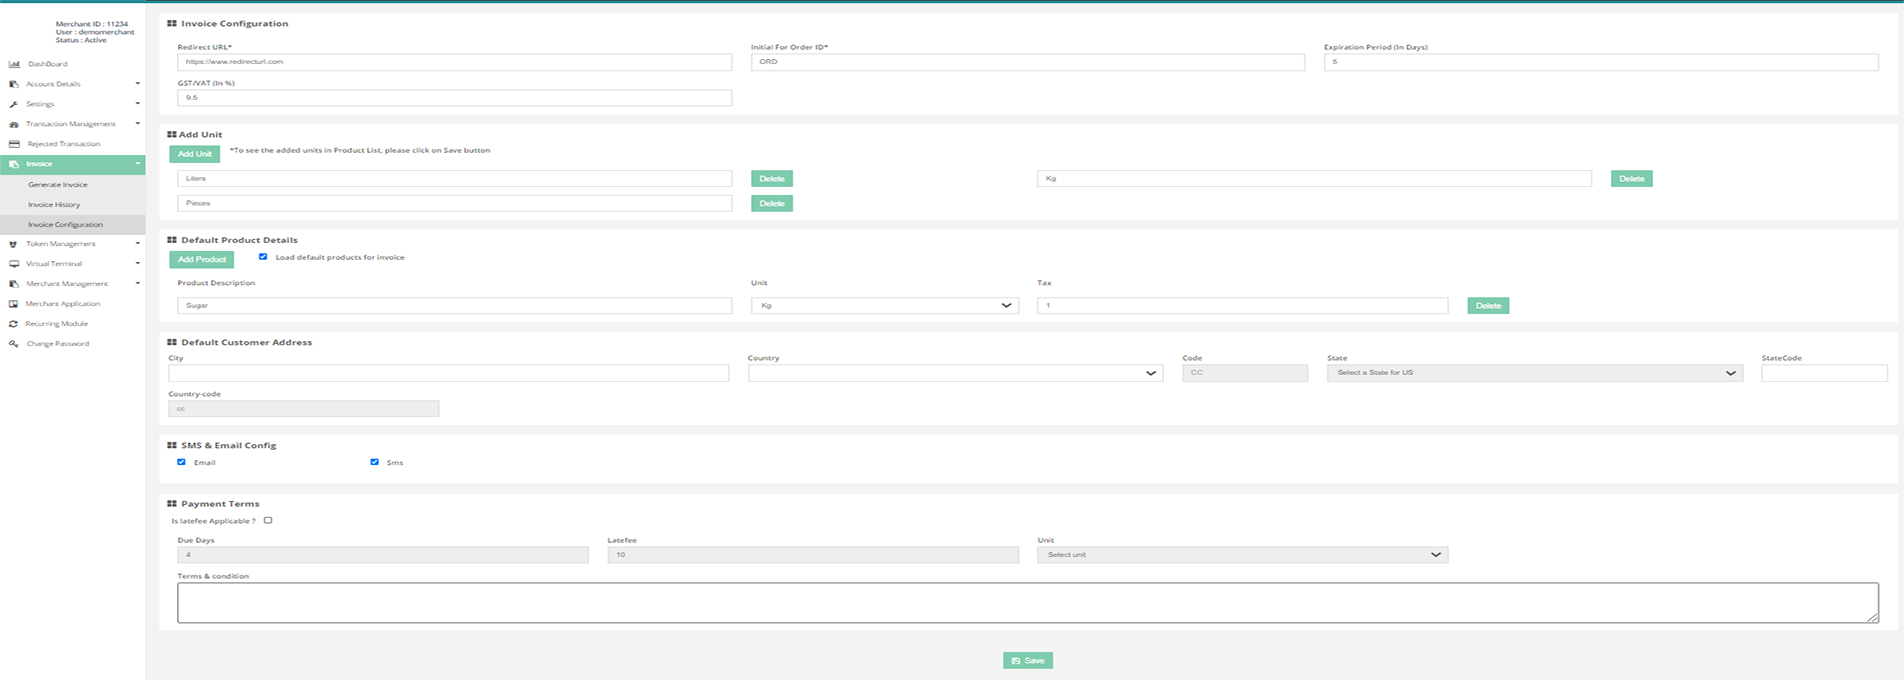Click the Settings wrench icon
Image resolution: width=1904 pixels, height=680 pixels.
[14, 104]
